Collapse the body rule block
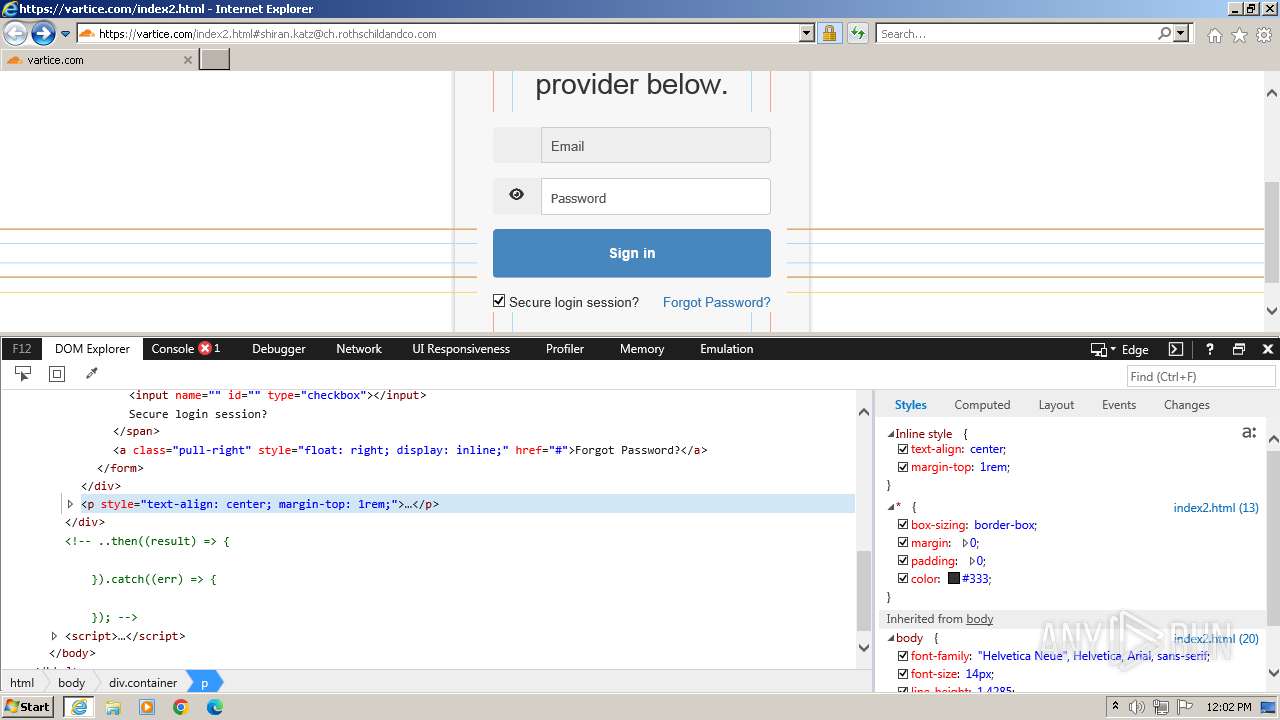Viewport: 1280px width, 720px height. coord(891,638)
